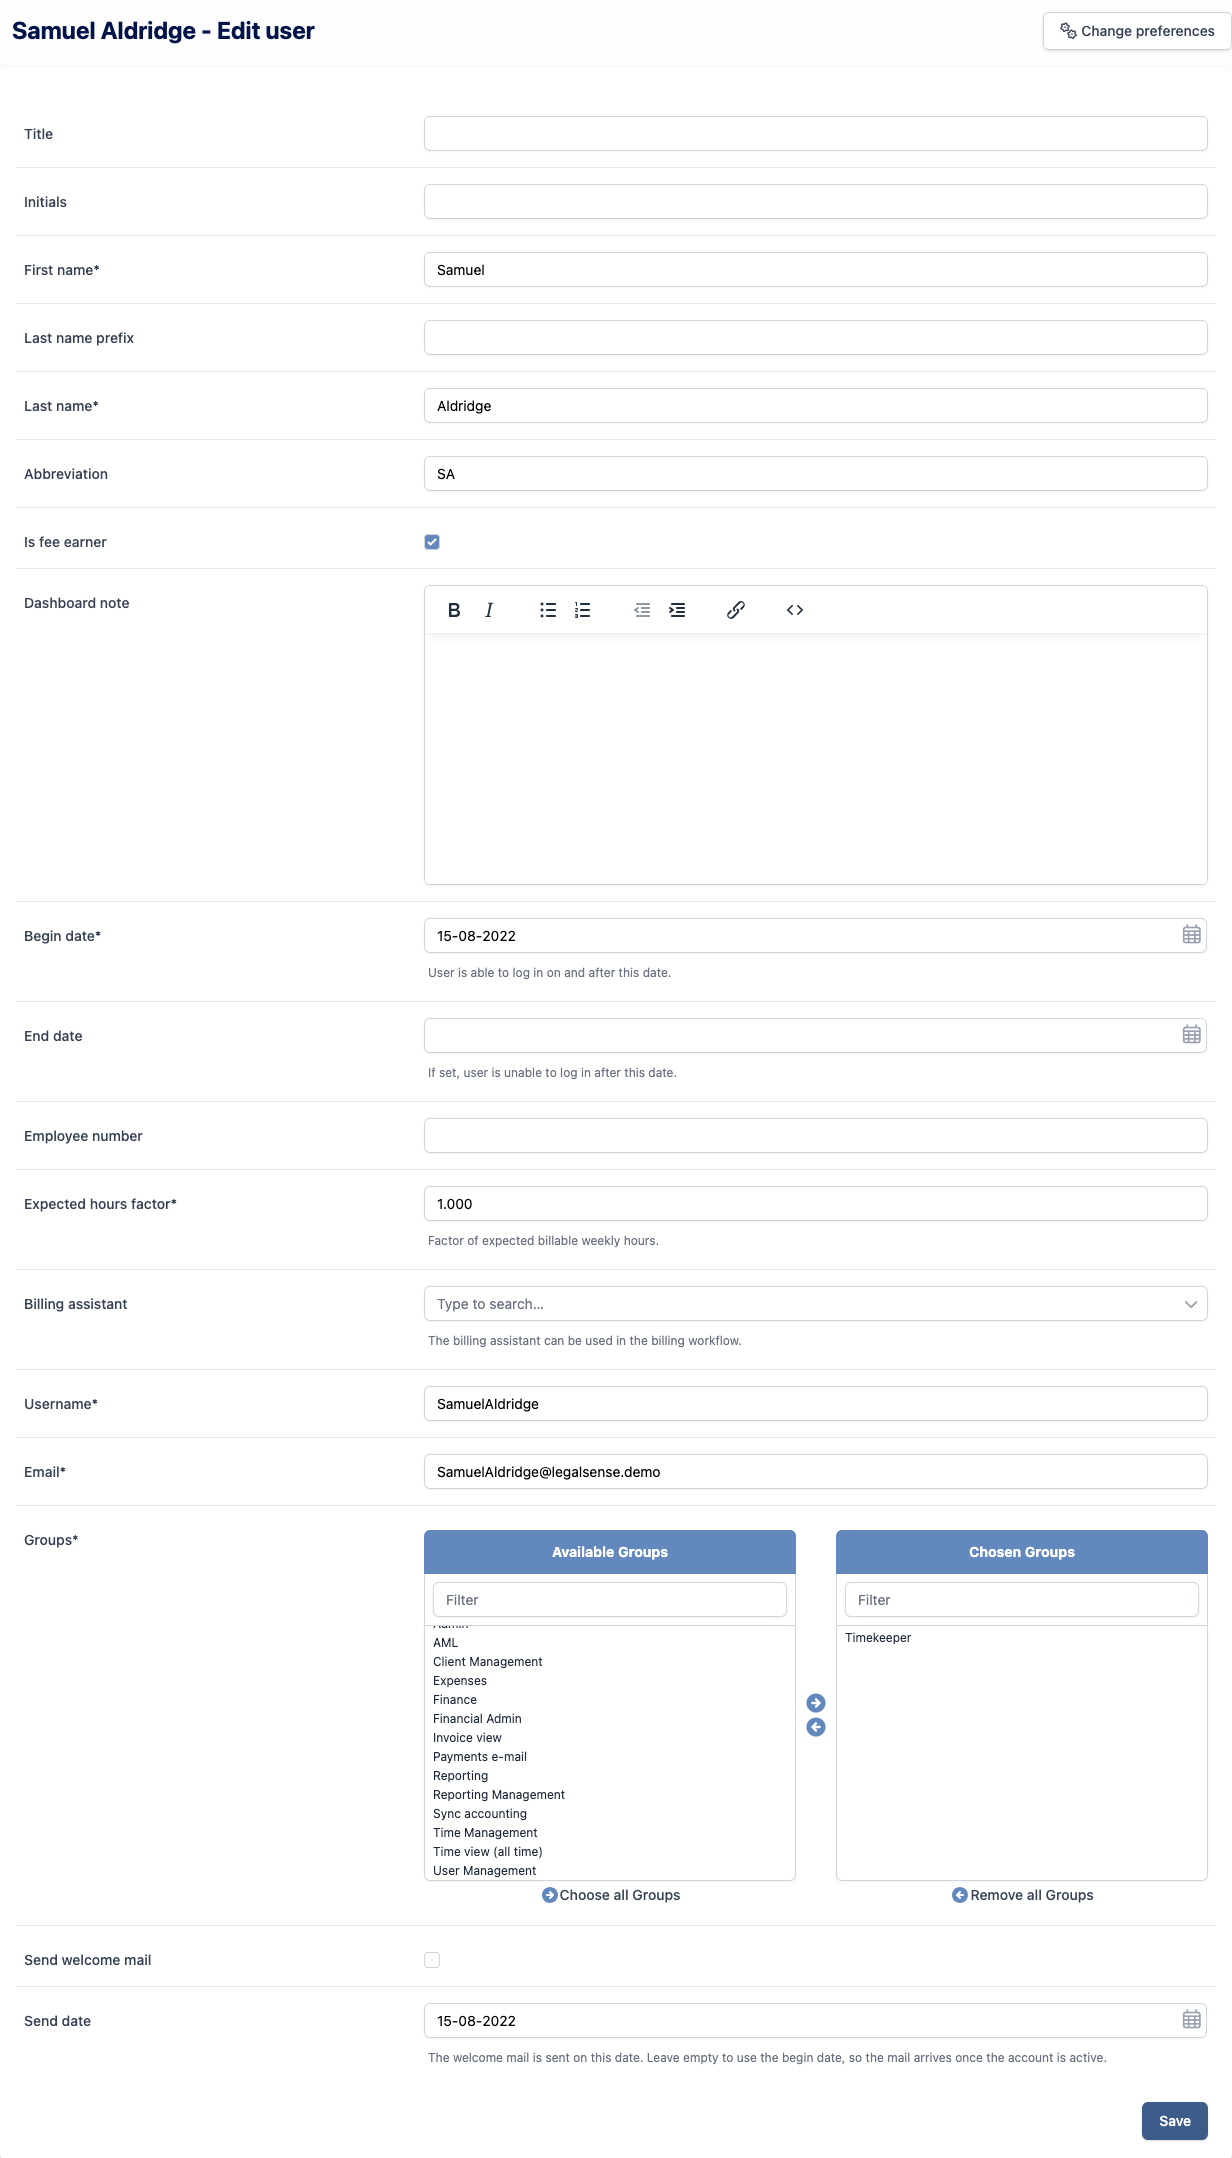Click the Save button
The image size is (1232, 2158).
point(1175,2121)
